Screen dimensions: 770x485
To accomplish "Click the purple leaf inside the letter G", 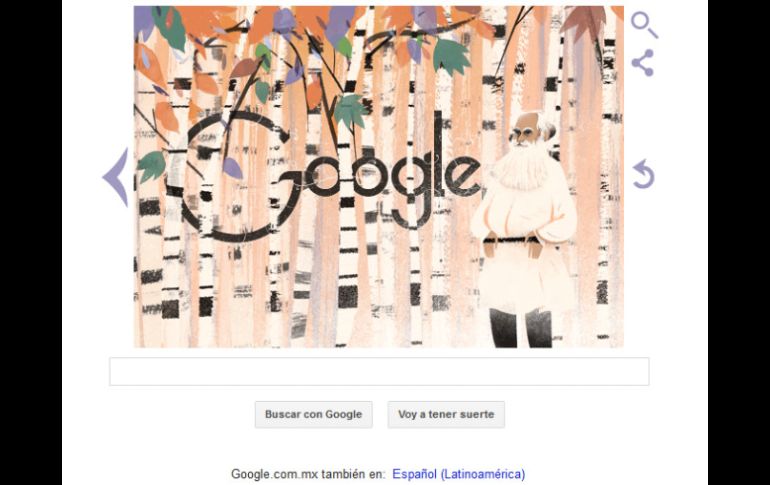I will (x=232, y=168).
